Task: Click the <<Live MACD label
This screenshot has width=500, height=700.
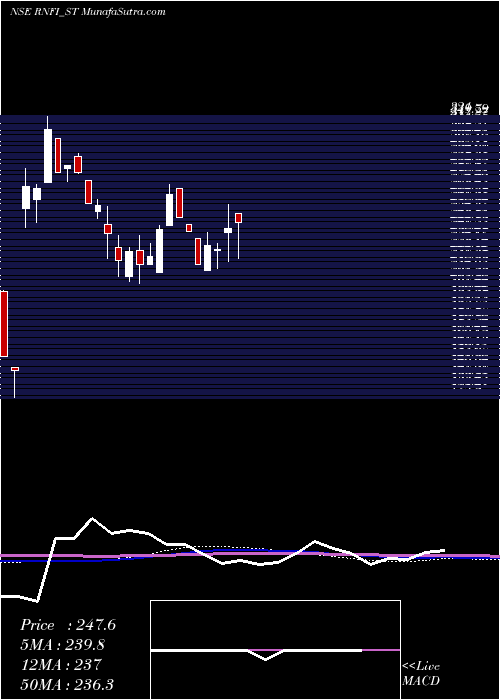Action: (x=421, y=673)
